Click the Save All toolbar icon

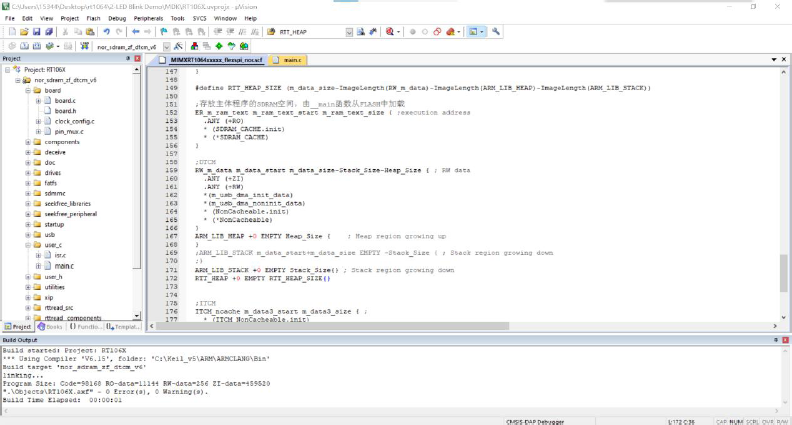[49, 31]
